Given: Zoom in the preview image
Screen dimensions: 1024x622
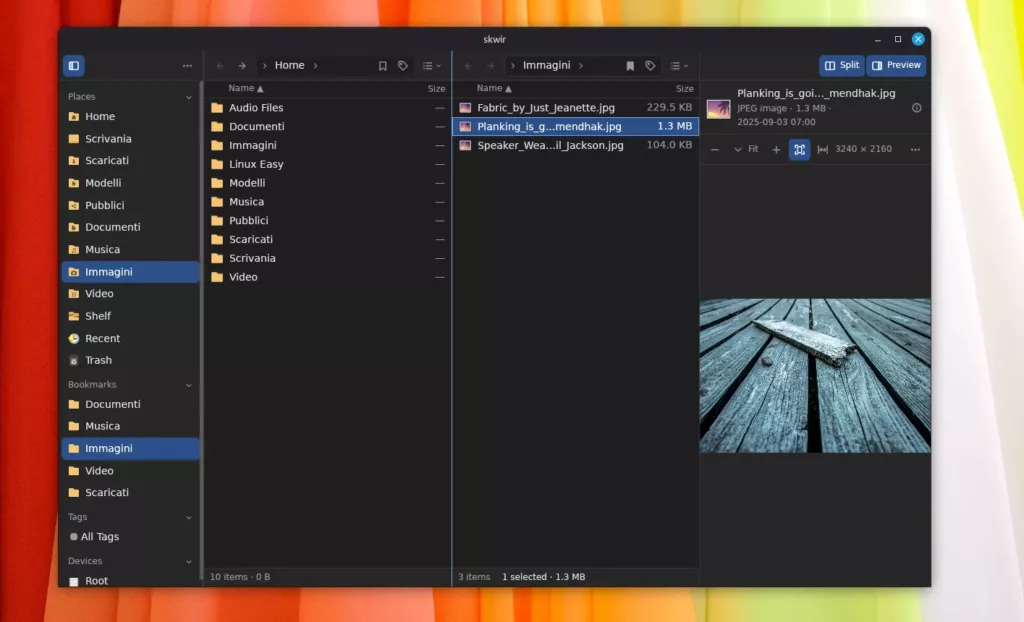Looking at the screenshot, I should (776, 150).
